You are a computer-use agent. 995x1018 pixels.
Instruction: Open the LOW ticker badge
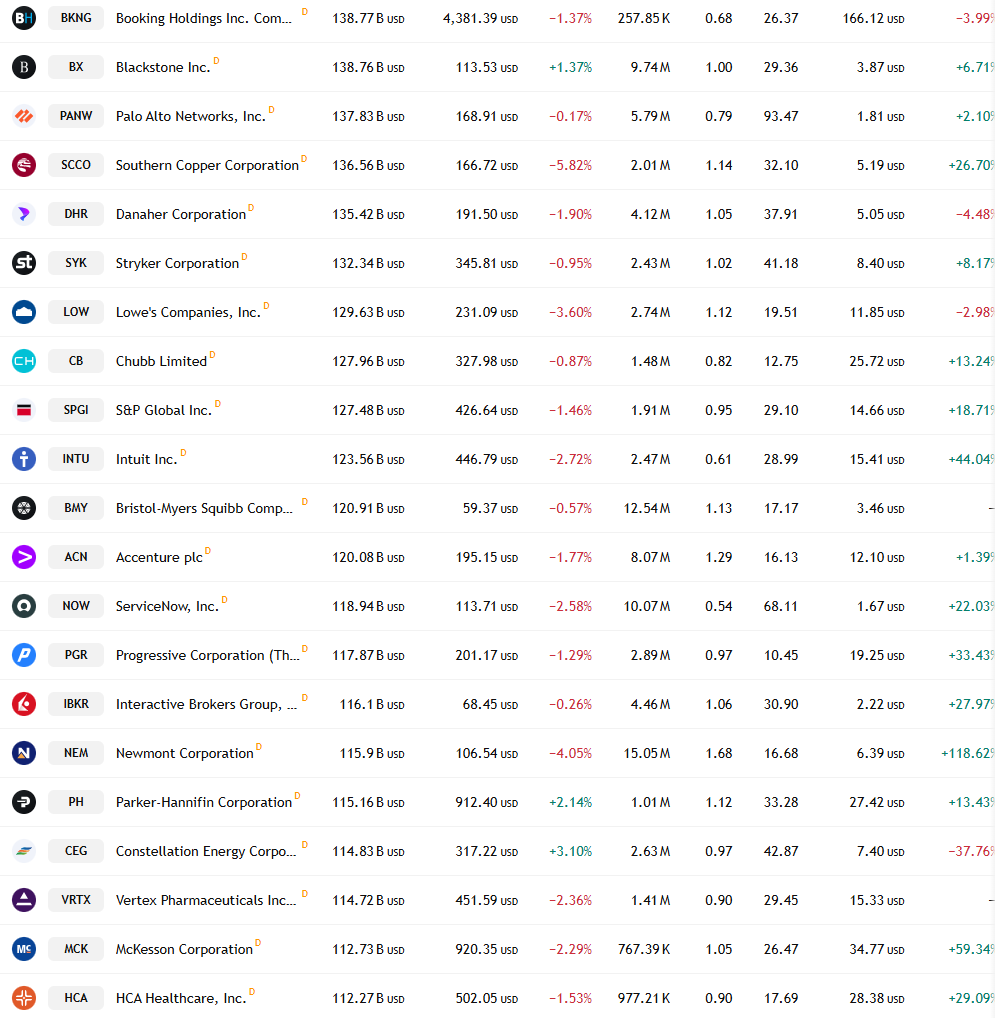tap(76, 312)
